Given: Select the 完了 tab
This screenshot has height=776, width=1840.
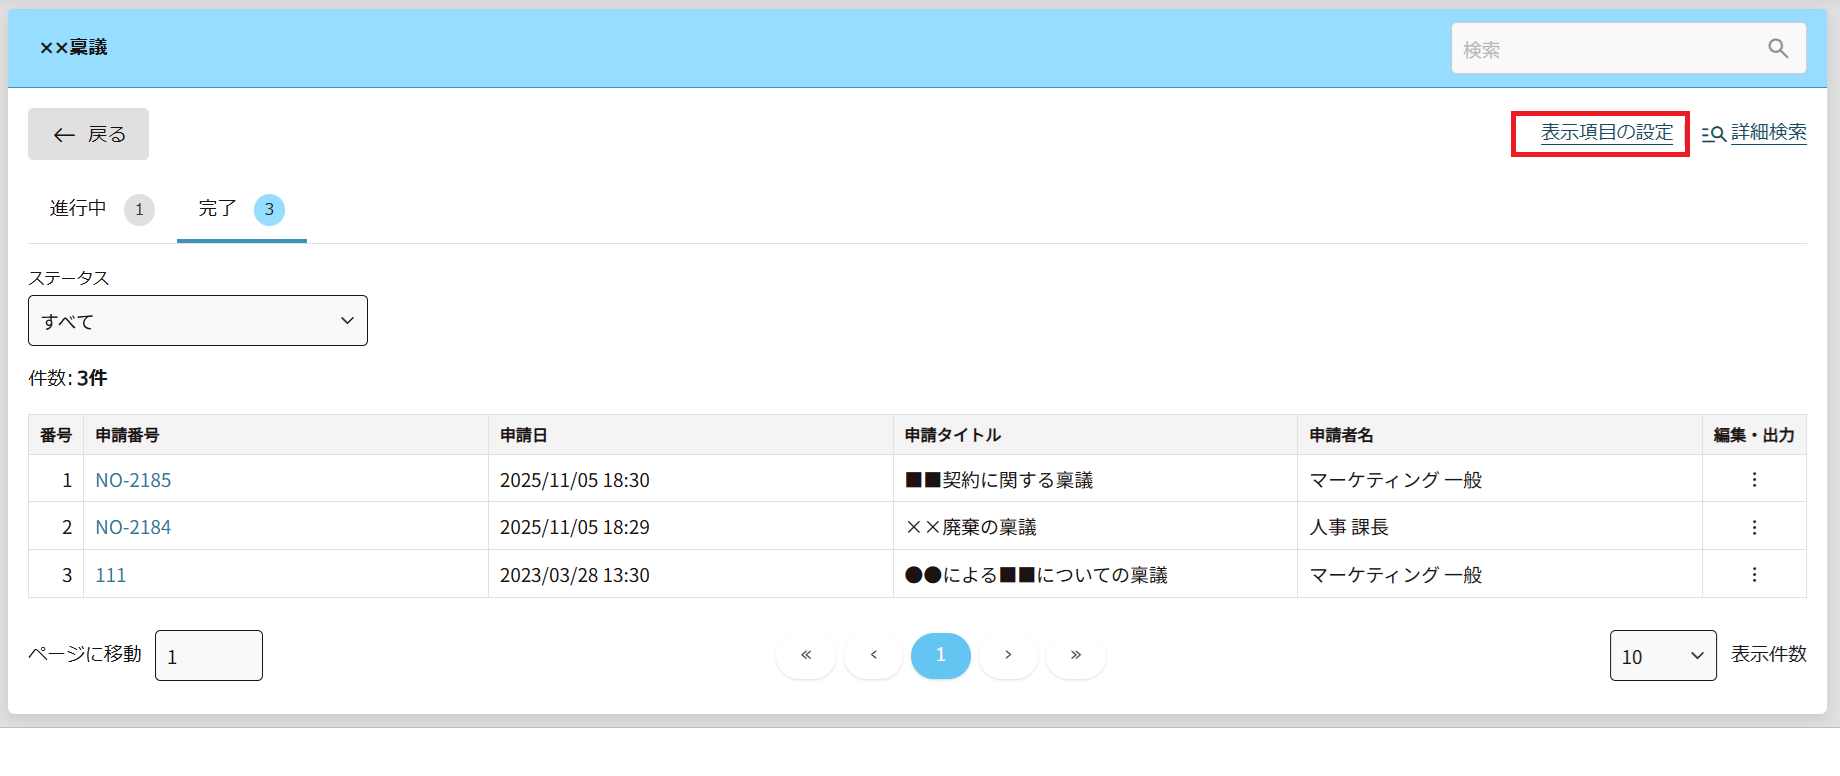Looking at the screenshot, I should (240, 209).
